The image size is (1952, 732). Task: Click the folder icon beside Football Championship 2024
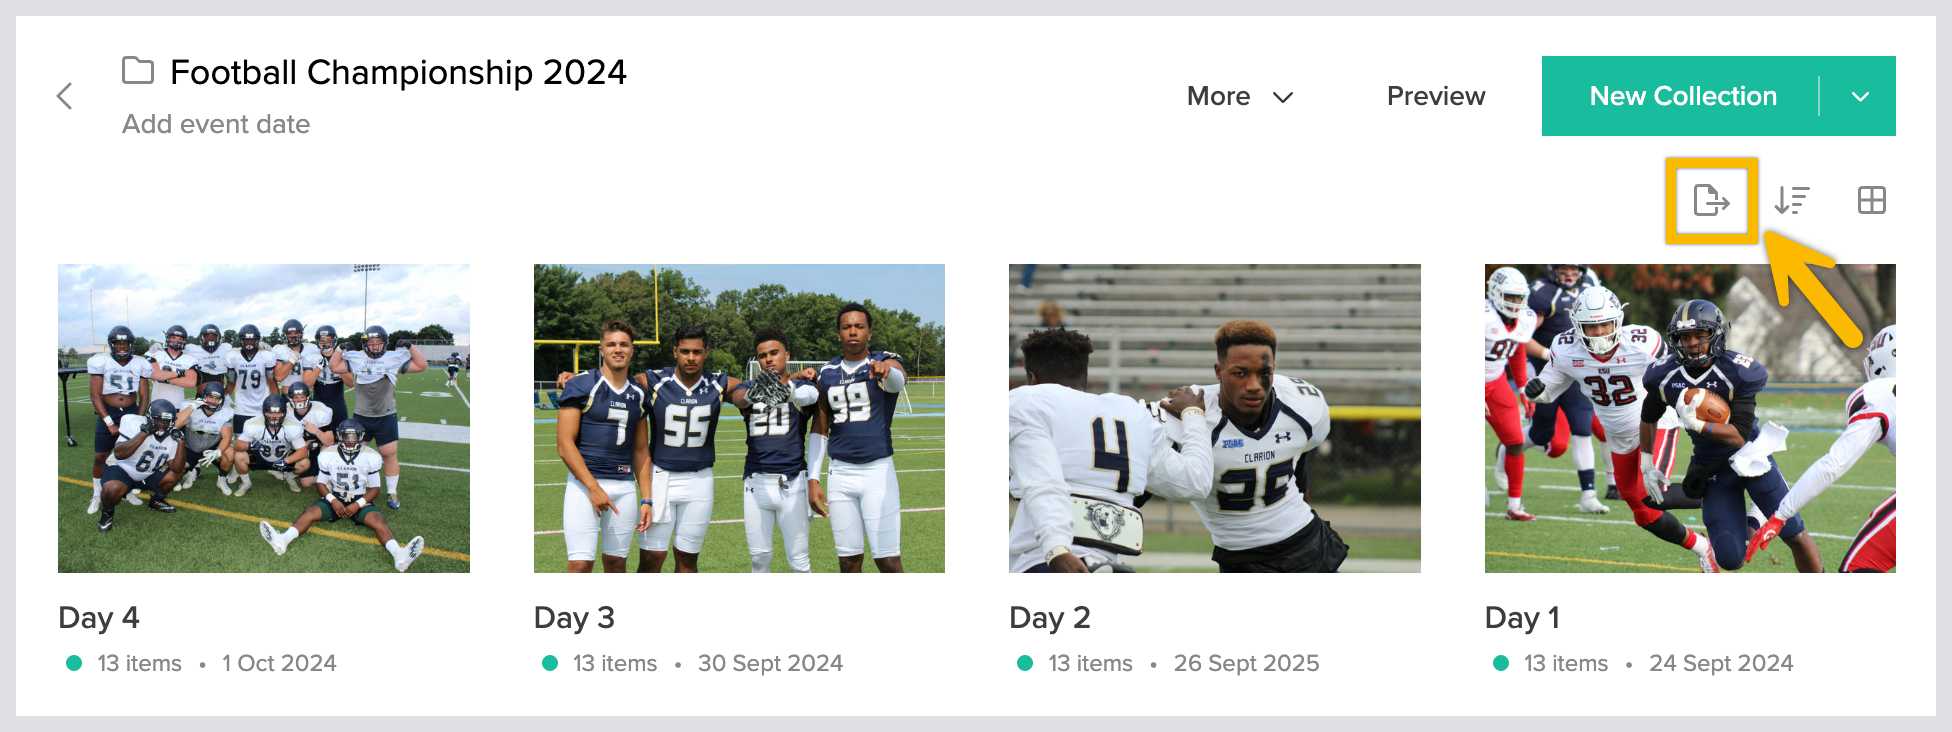(138, 71)
